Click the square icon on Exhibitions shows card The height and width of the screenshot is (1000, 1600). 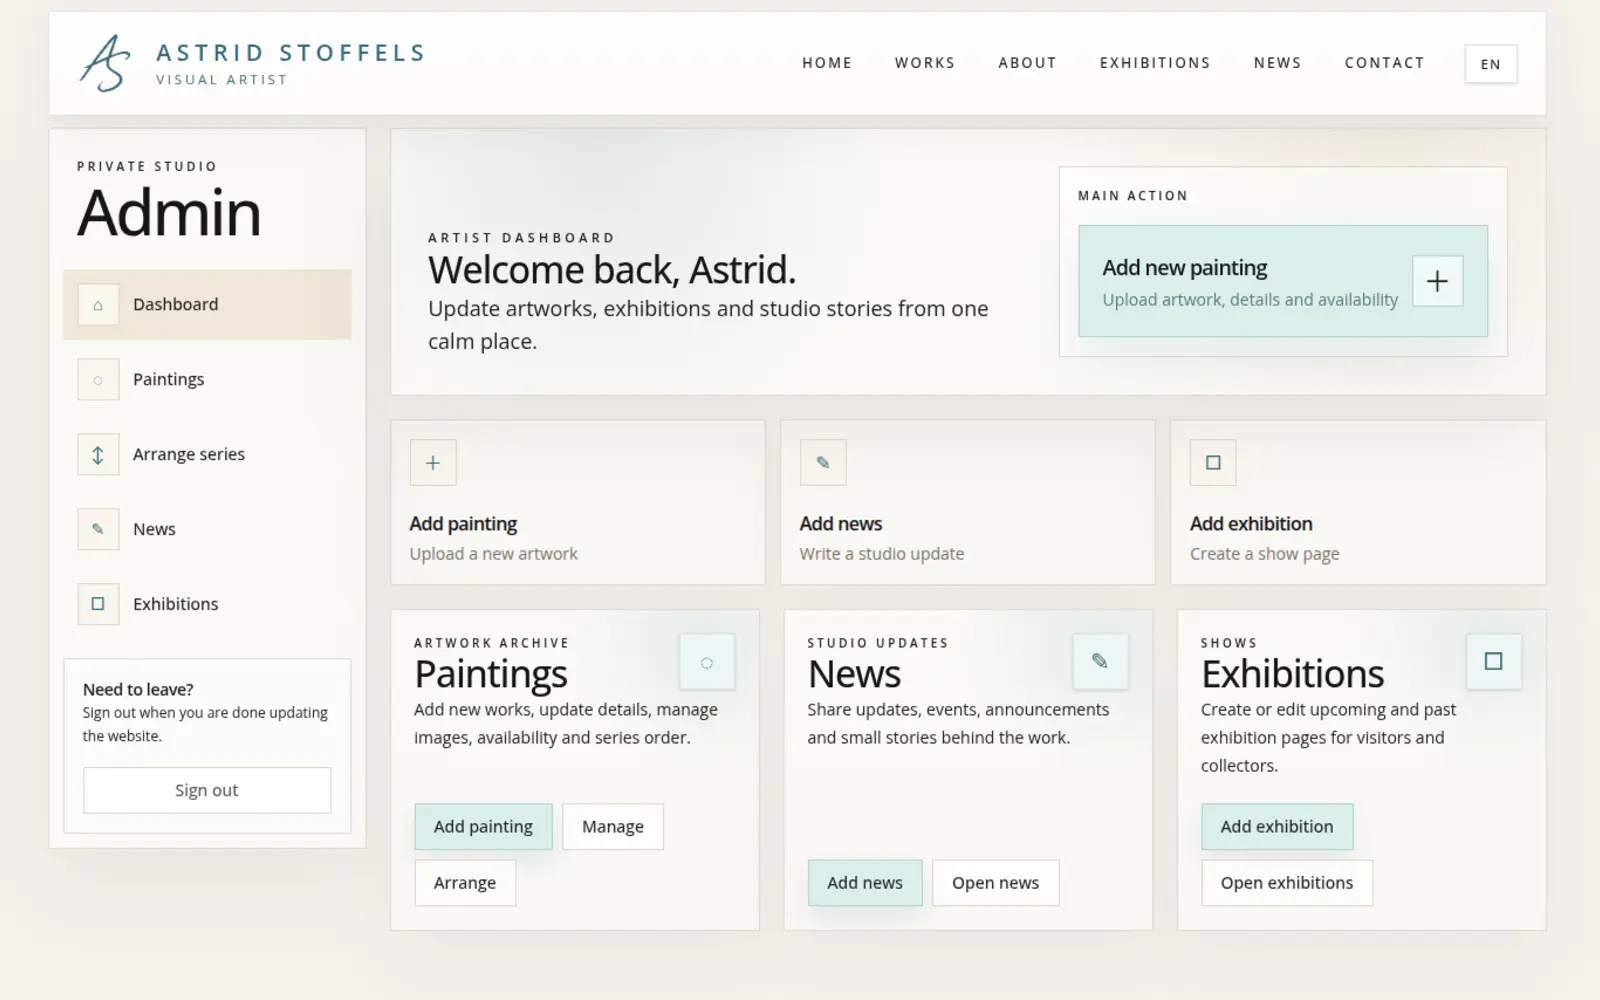[x=1494, y=662]
